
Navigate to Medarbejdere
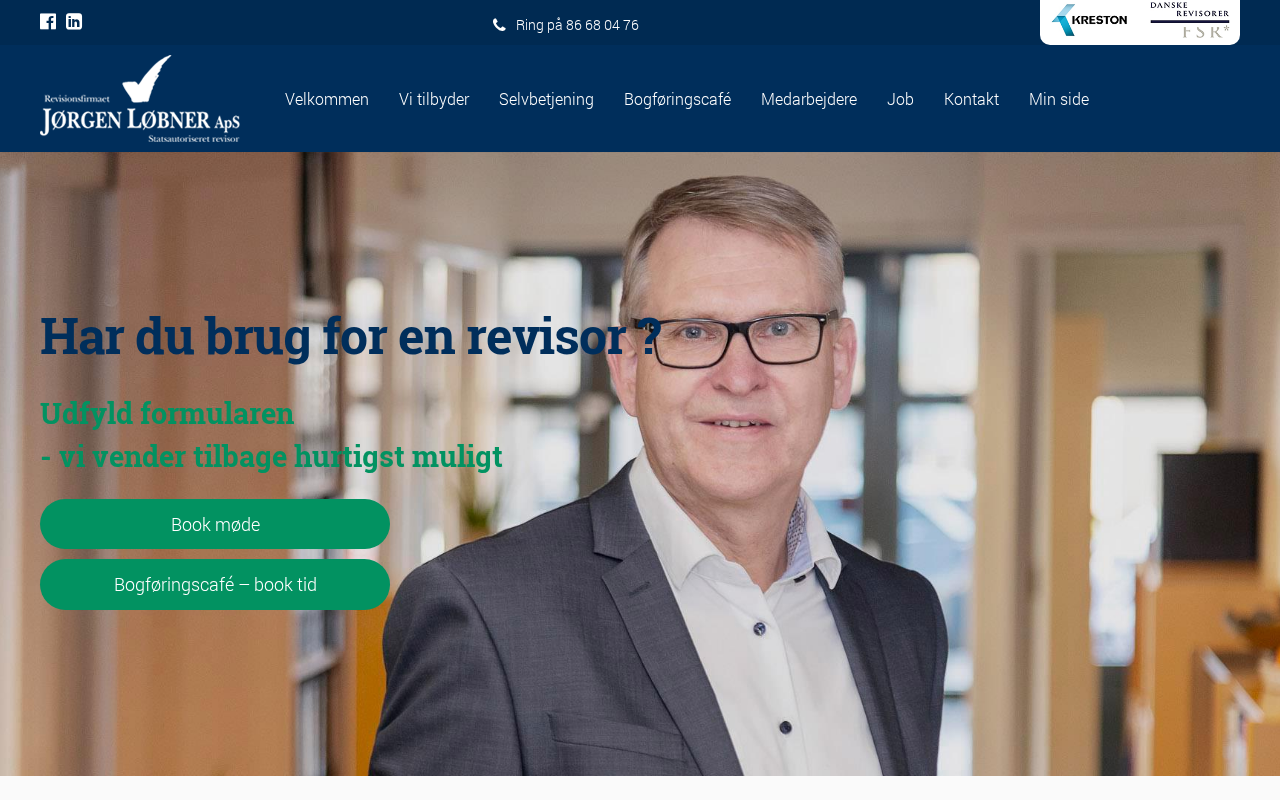pos(809,99)
